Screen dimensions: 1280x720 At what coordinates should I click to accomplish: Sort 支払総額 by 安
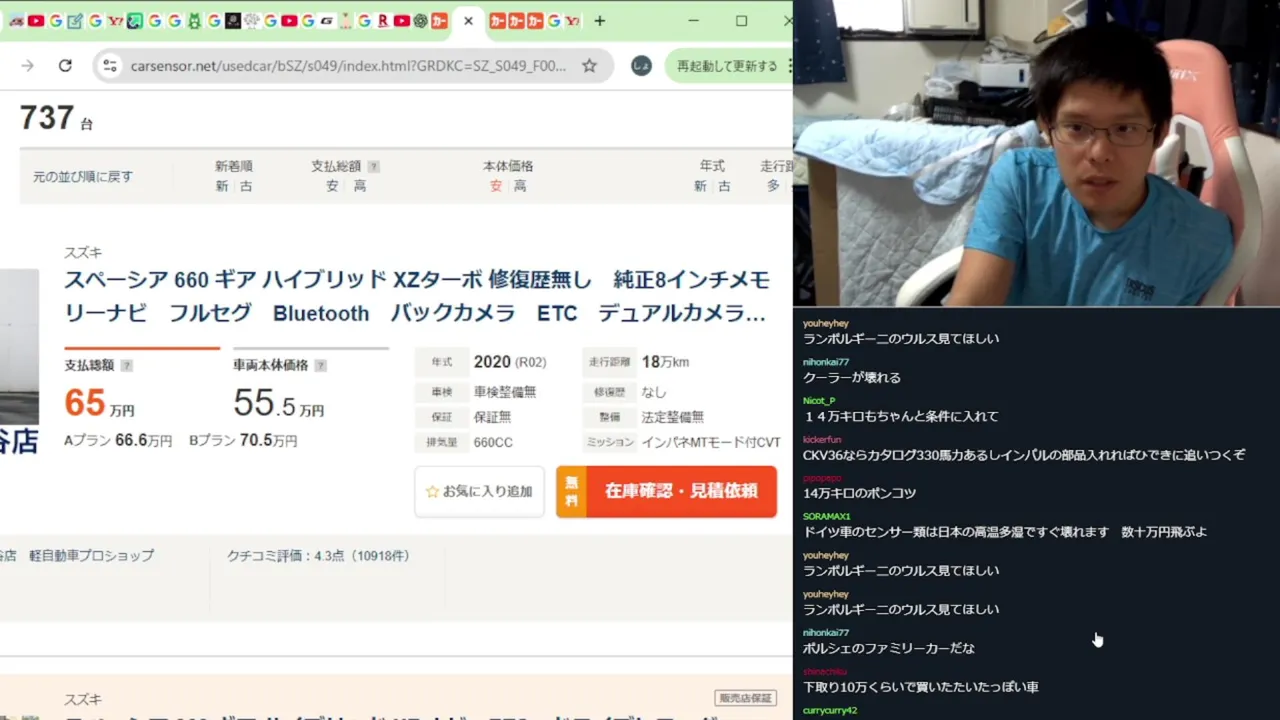[x=332, y=186]
